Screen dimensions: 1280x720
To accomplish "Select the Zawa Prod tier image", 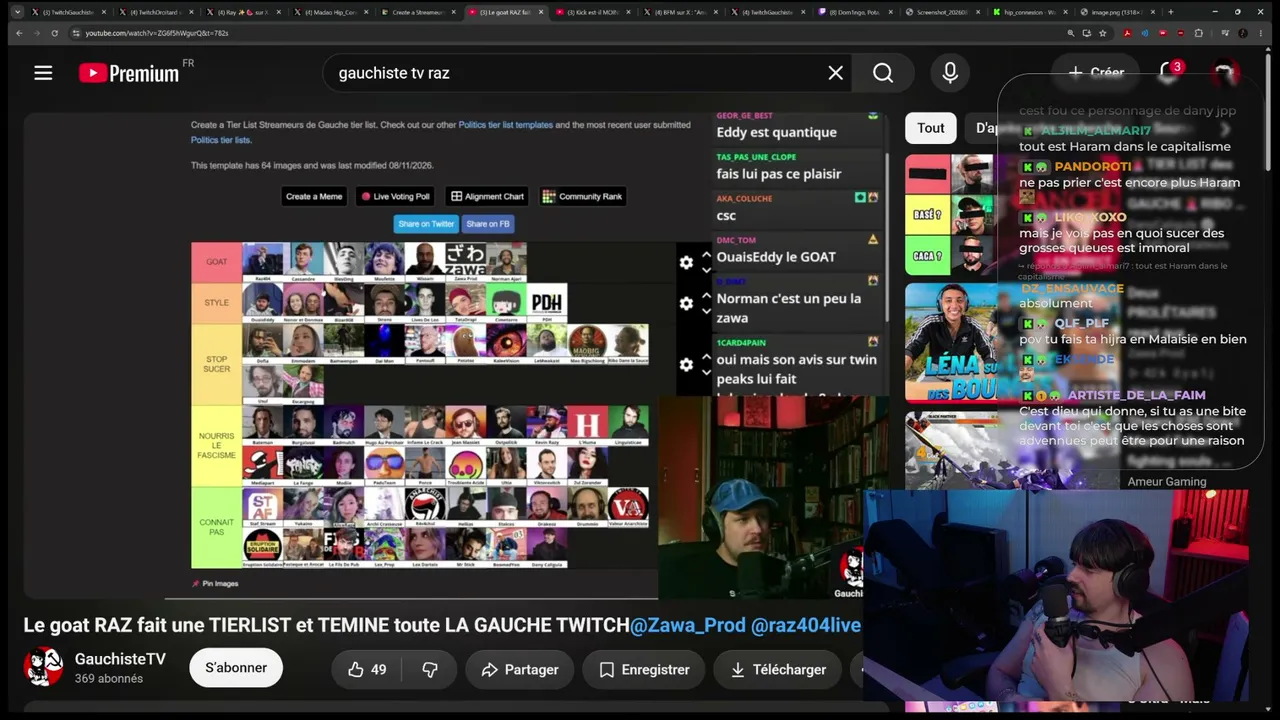I will point(465,262).
